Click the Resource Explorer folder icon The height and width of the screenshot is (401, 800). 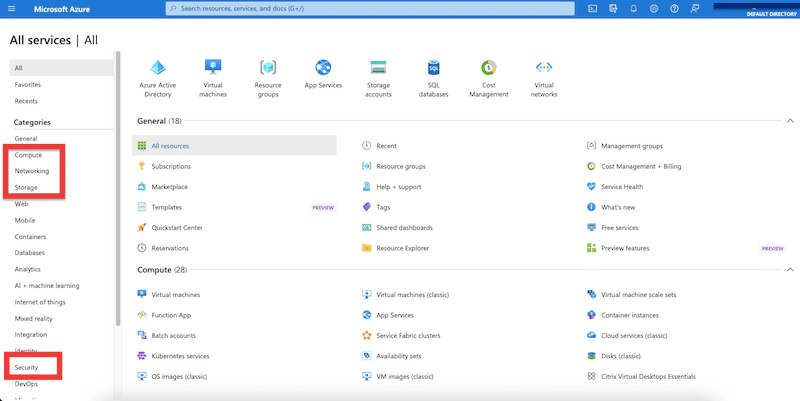[366, 248]
